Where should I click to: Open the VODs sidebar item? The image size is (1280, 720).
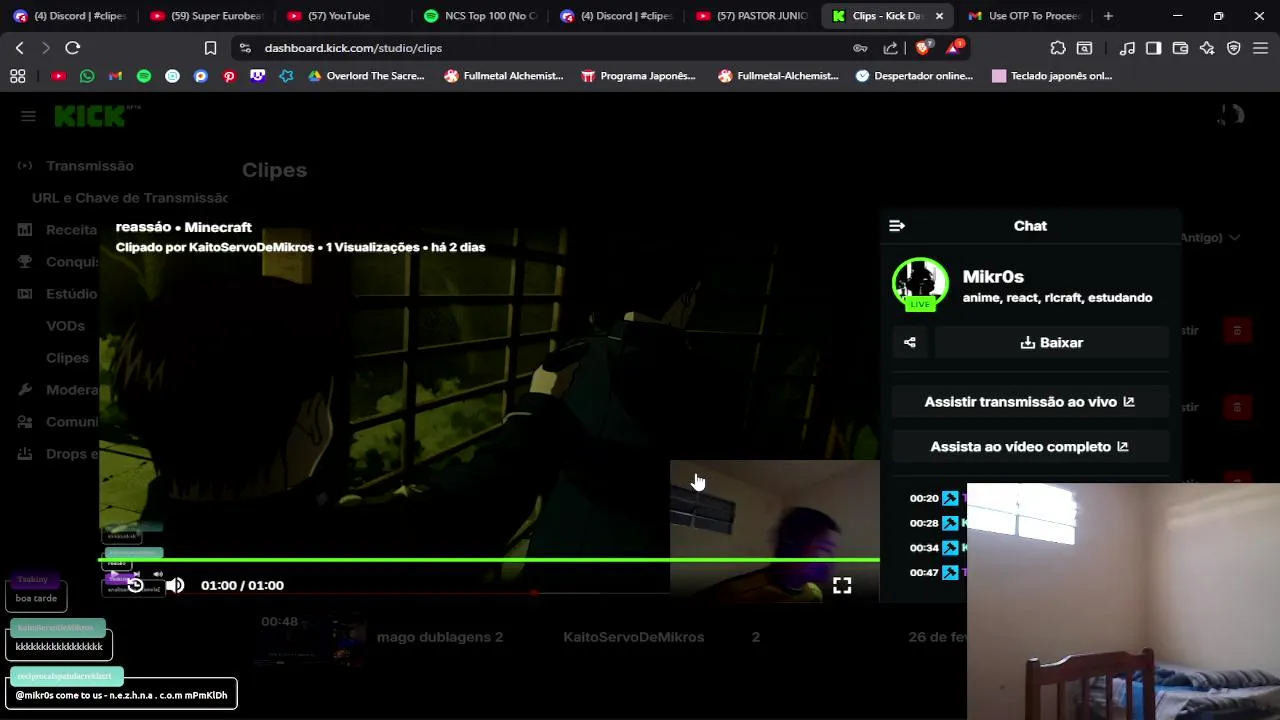click(x=65, y=326)
